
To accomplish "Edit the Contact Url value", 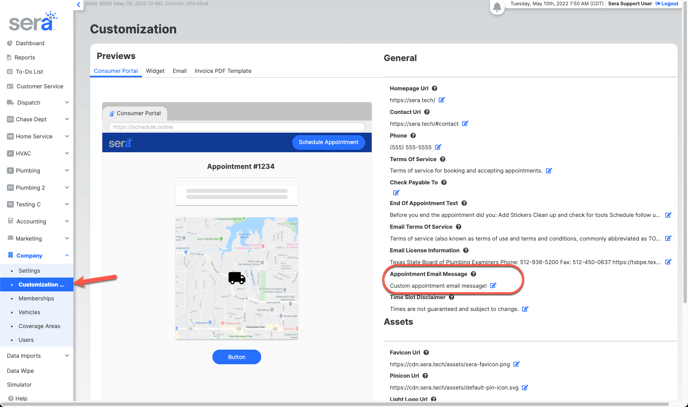I will [465, 124].
